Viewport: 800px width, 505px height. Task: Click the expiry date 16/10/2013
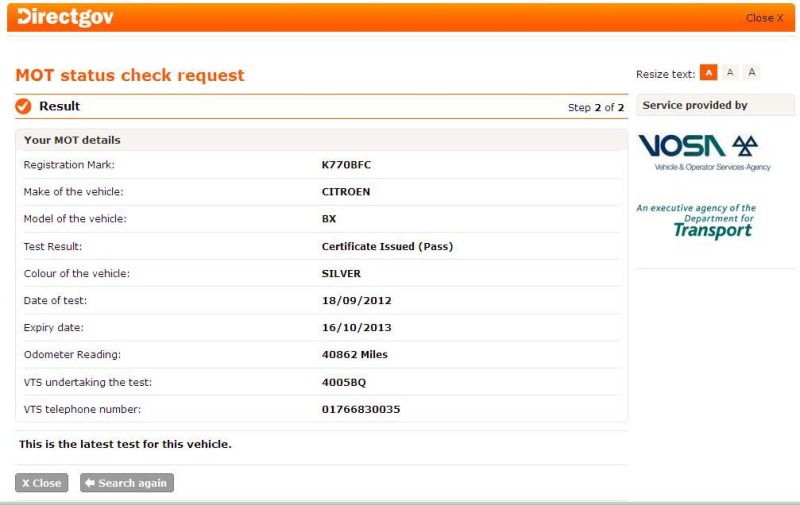[x=356, y=327]
